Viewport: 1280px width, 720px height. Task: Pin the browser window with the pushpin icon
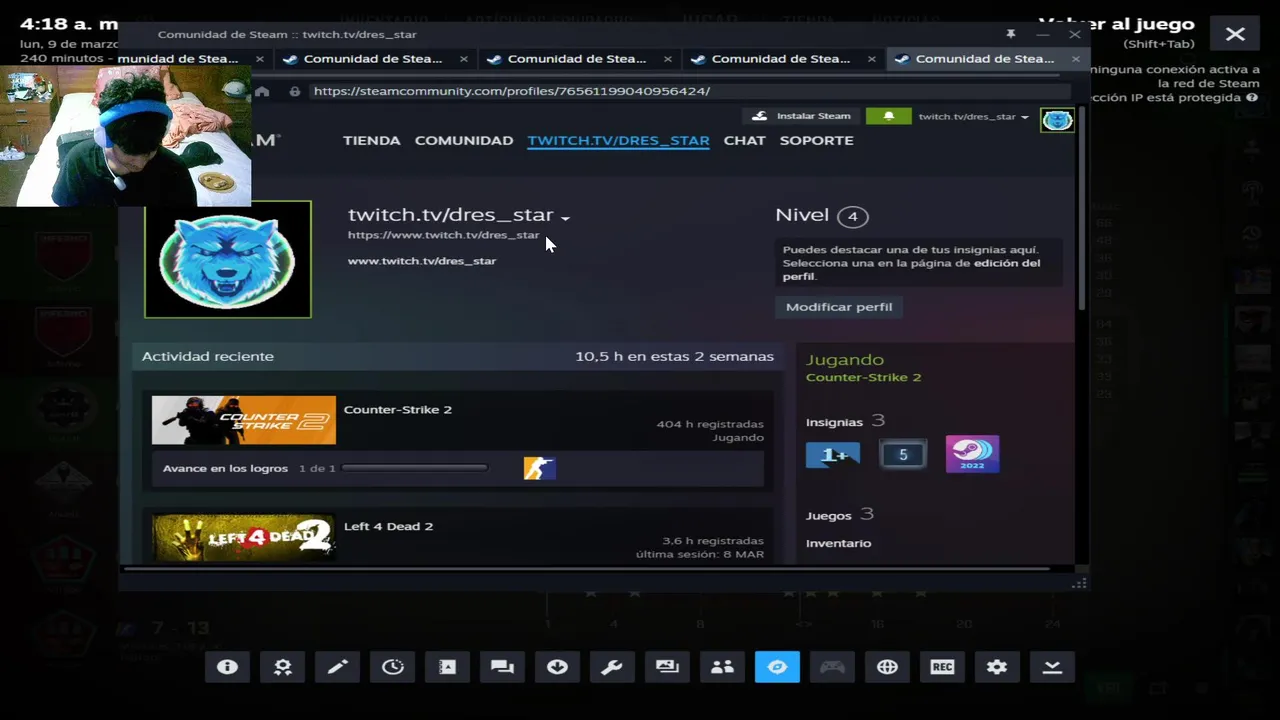click(1011, 34)
